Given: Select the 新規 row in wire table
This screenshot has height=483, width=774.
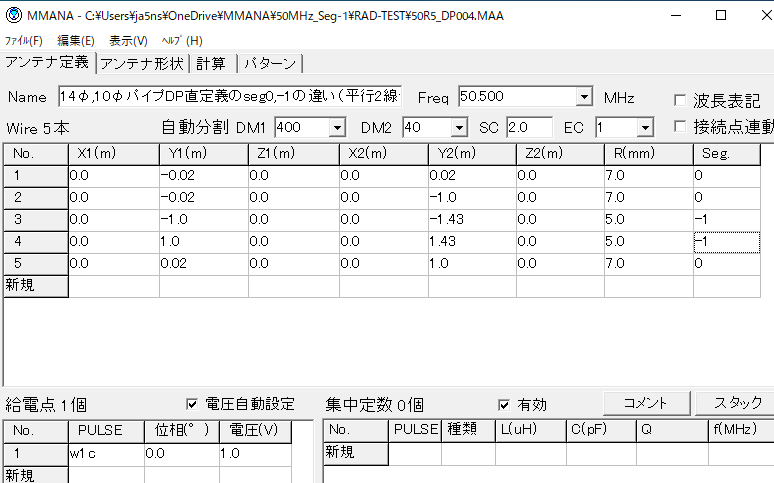Looking at the screenshot, I should [x=35, y=286].
